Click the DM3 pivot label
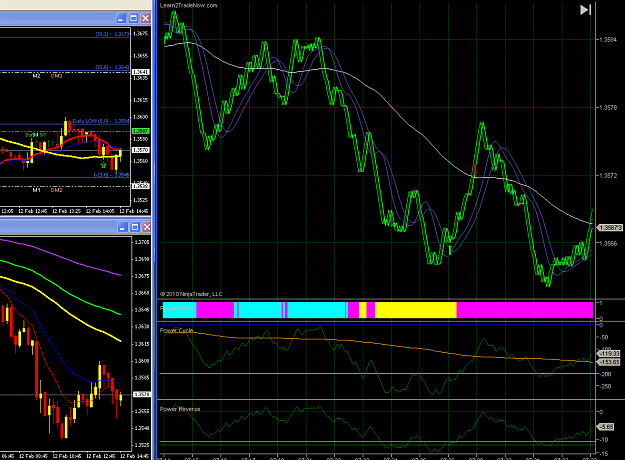This screenshot has height=460, width=625. 56,76
